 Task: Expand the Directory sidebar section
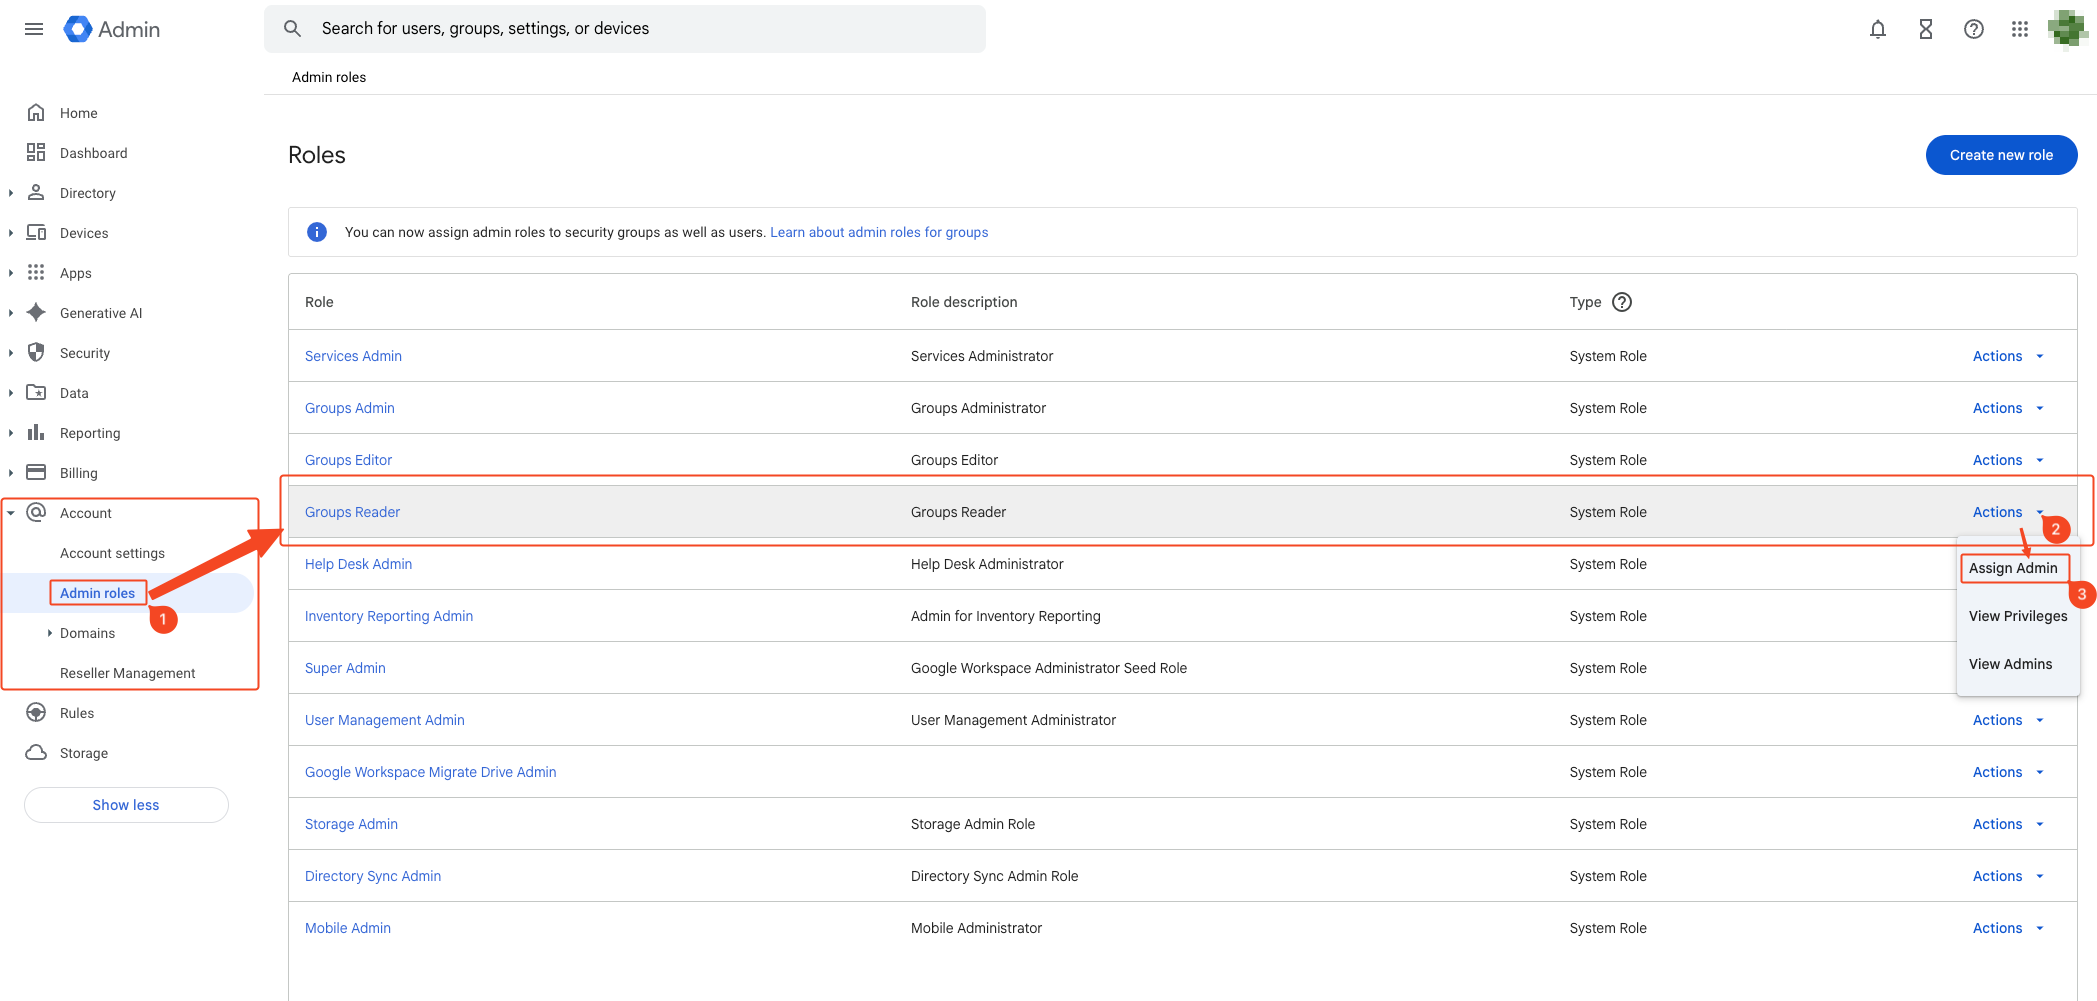[11, 193]
